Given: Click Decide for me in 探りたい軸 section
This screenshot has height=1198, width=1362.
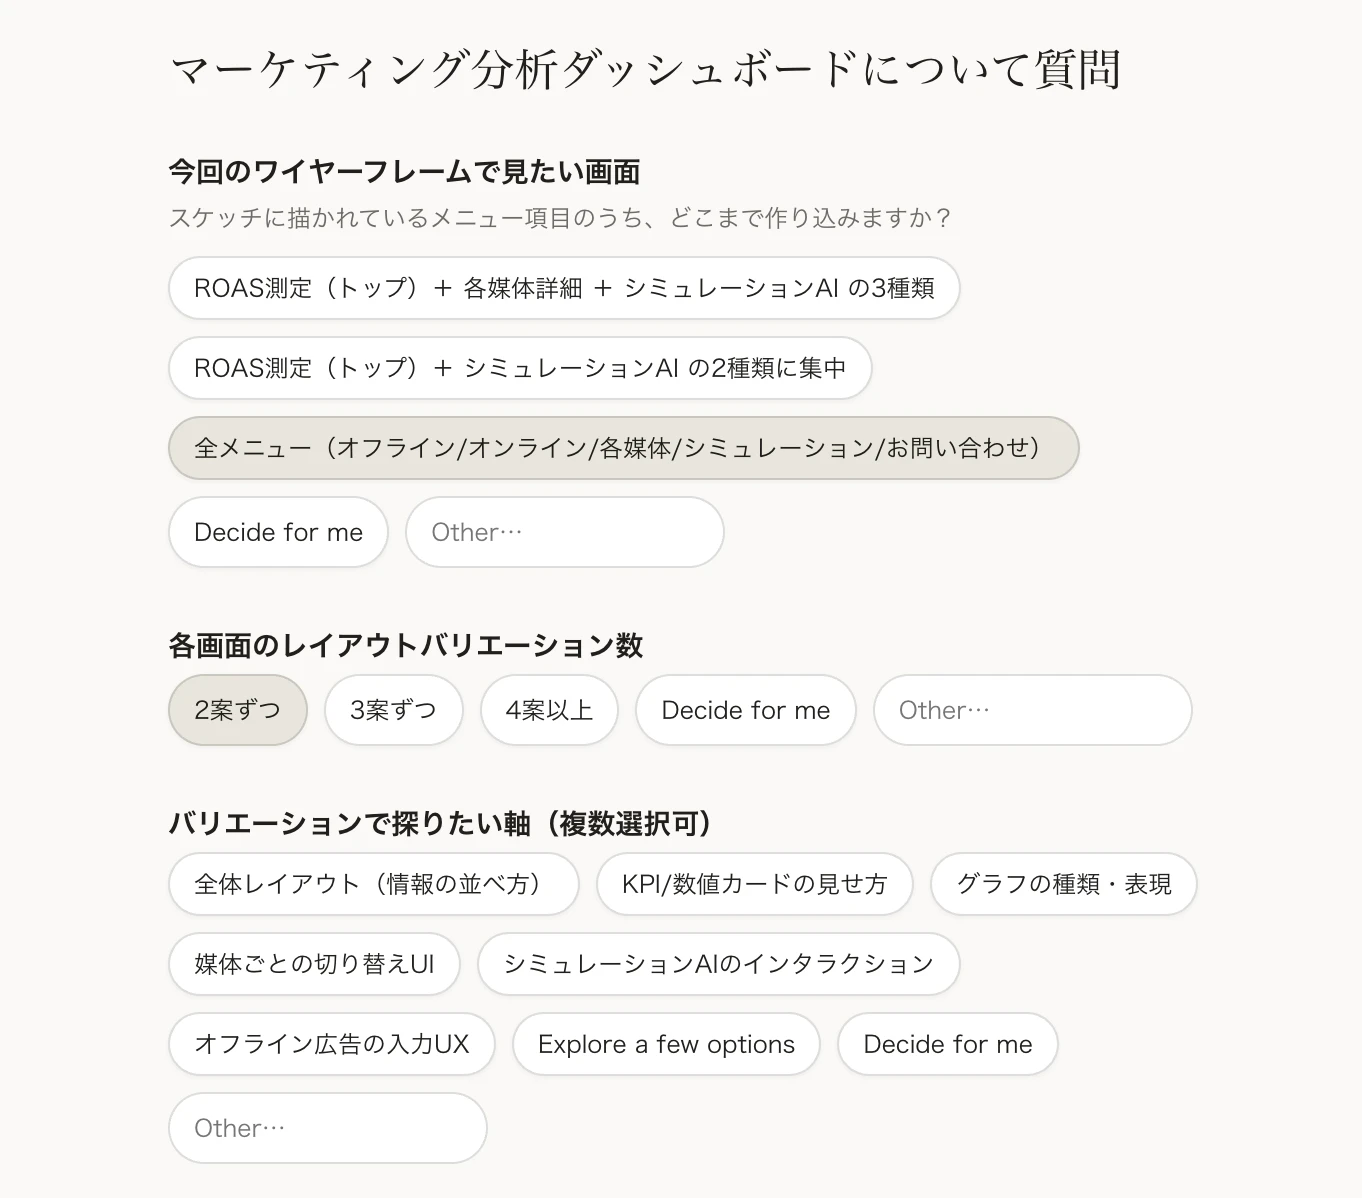Looking at the screenshot, I should pos(948,1044).
